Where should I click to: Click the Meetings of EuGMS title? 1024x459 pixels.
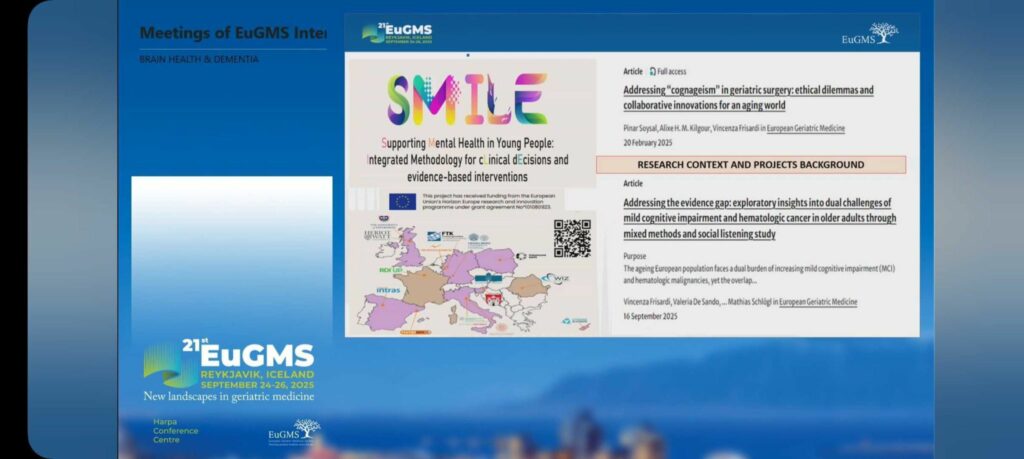[x=233, y=32]
